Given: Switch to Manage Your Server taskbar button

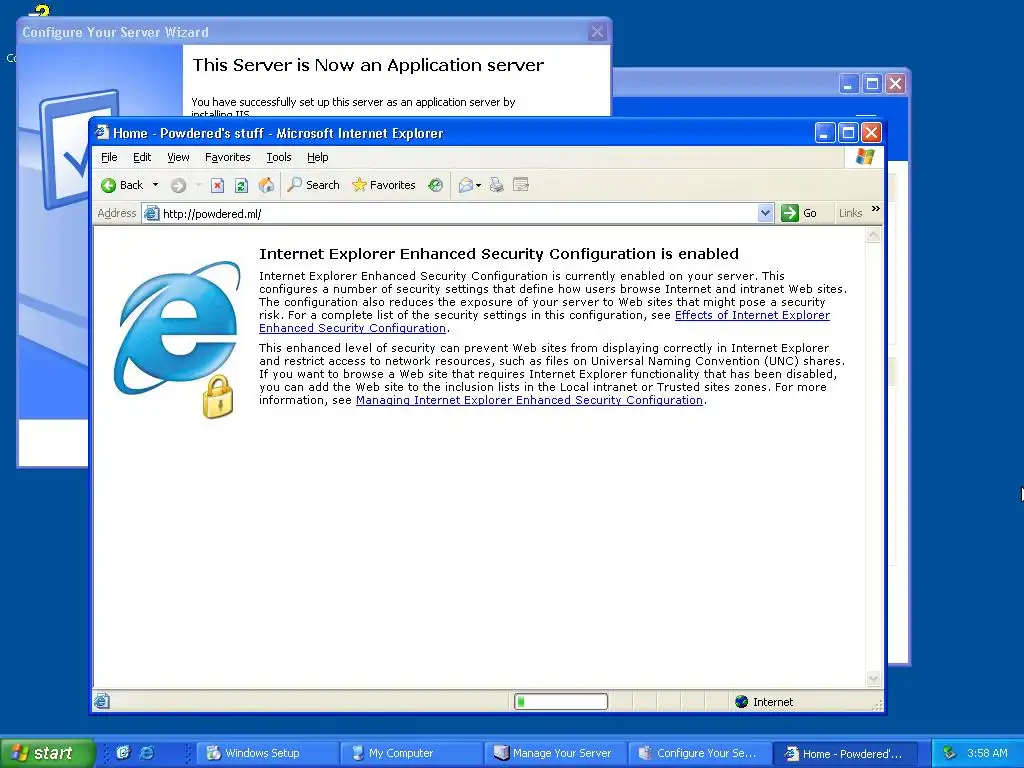Looking at the screenshot, I should [x=555, y=753].
